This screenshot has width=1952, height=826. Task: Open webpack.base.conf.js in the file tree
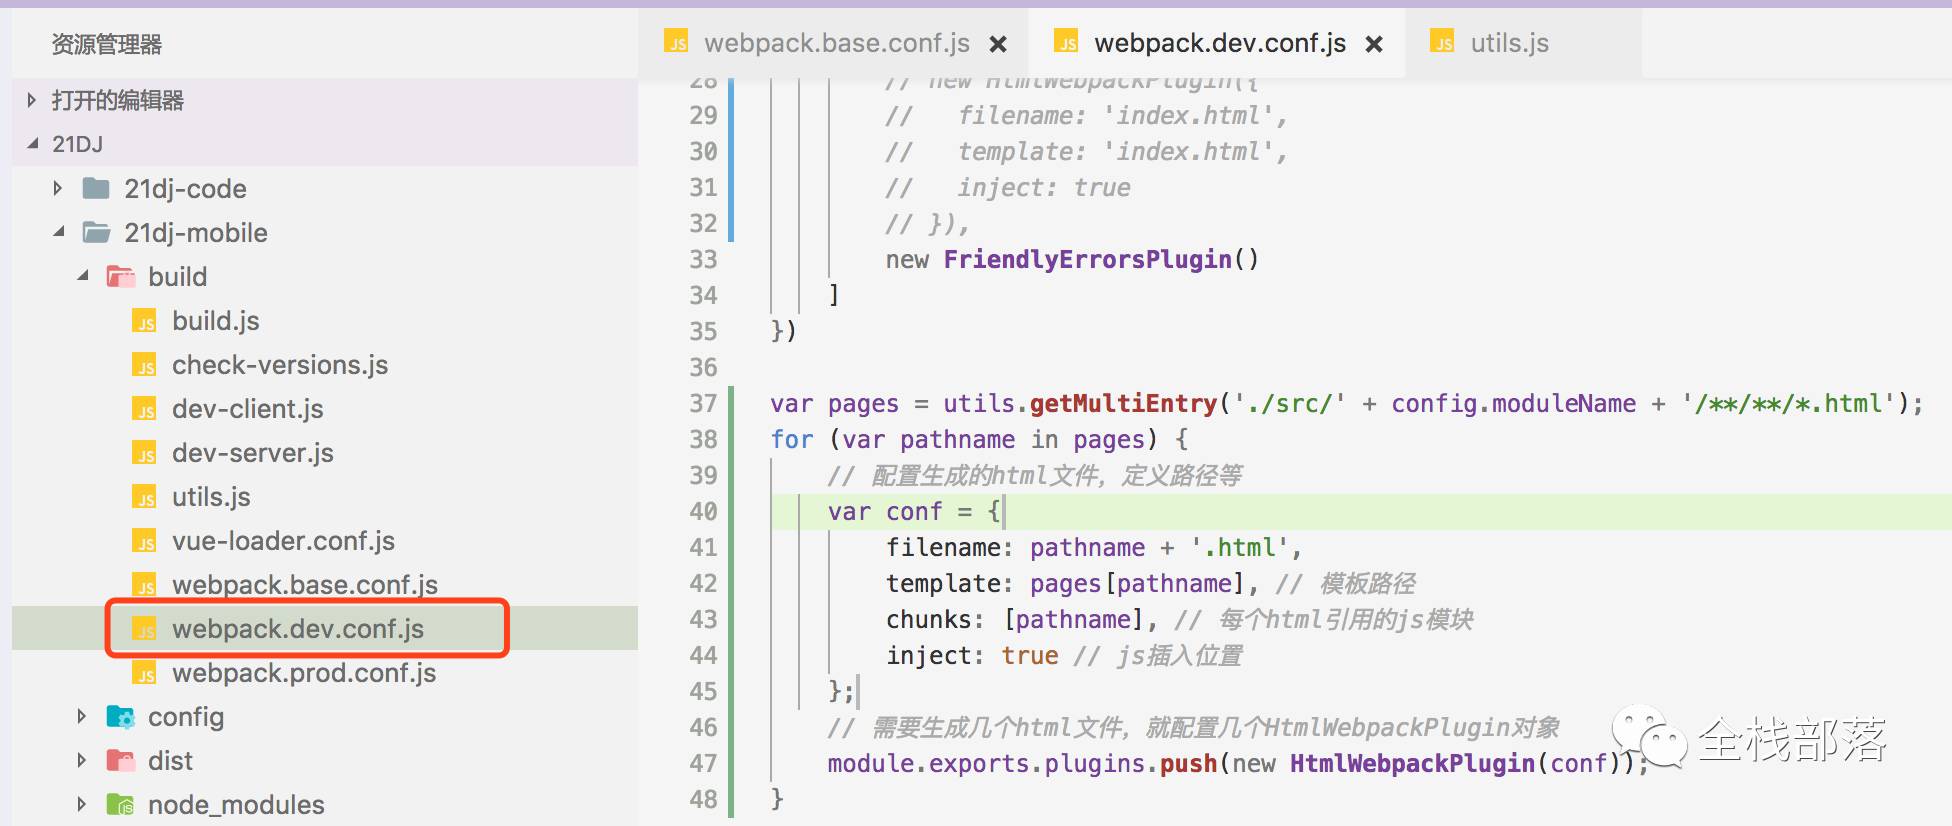coord(305,585)
